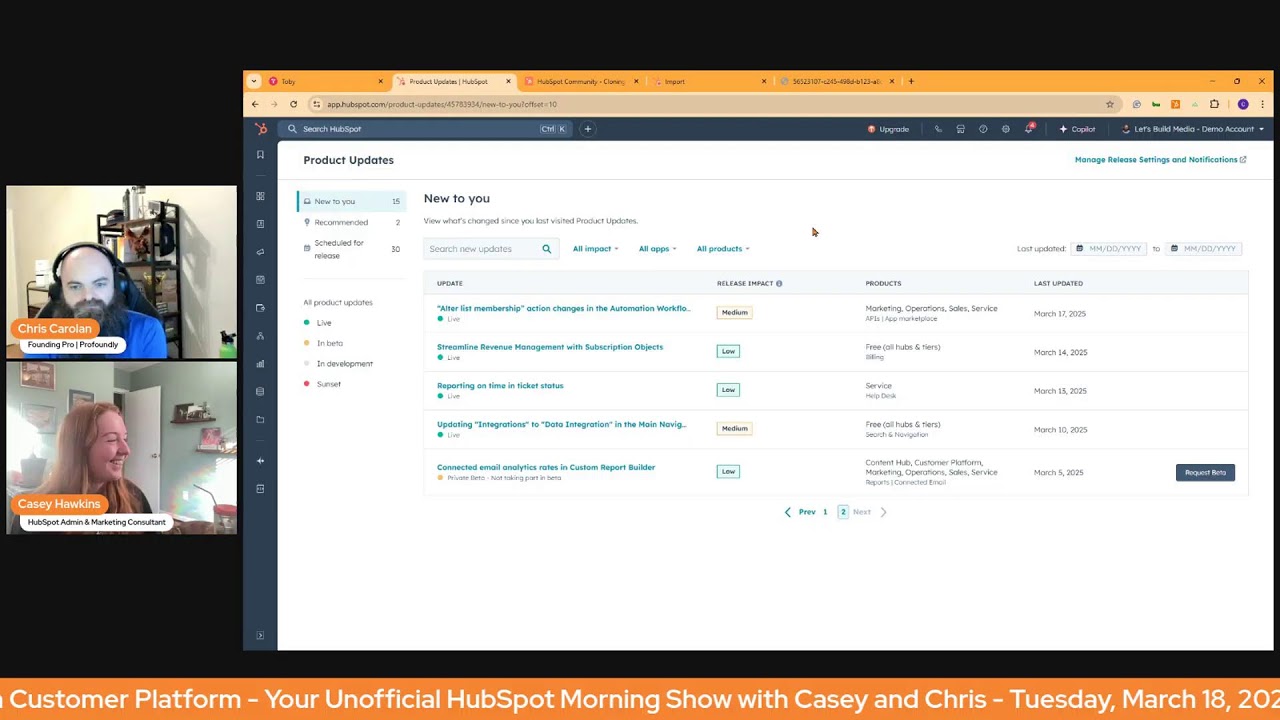Open the Help question mark icon
Screen dimensions: 1280x720
point(983,129)
